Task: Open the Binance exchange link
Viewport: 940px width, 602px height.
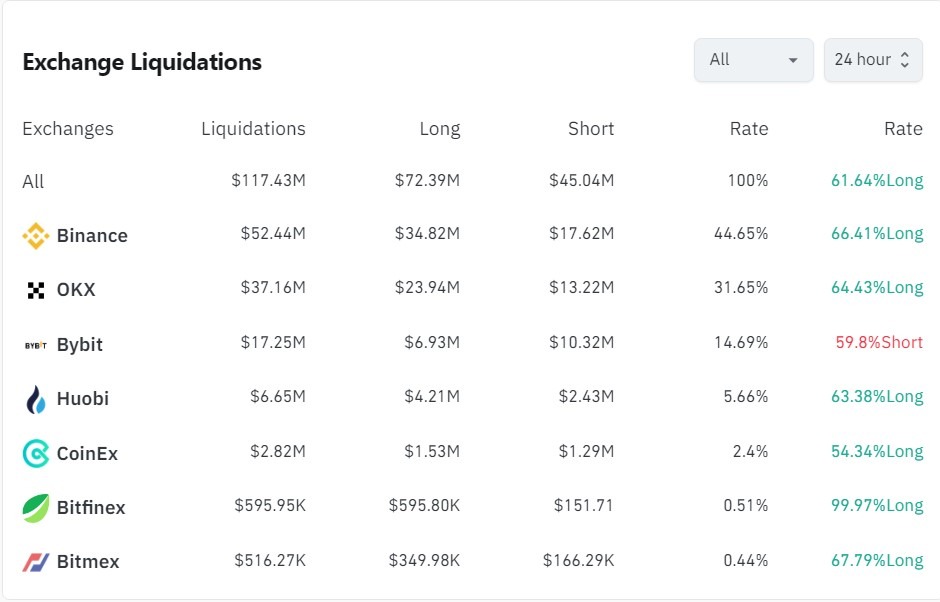Action: pos(92,236)
